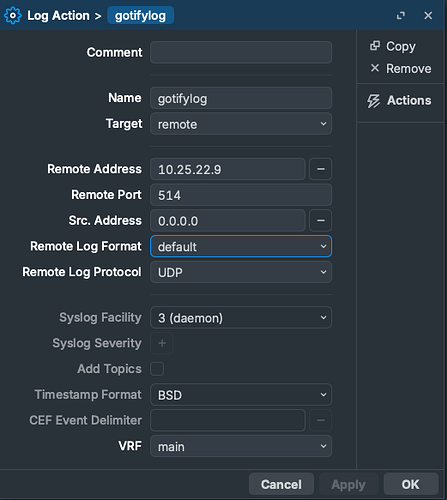The height and width of the screenshot is (500, 447).
Task: Open the VRF dropdown showing main
Action: click(x=241, y=446)
